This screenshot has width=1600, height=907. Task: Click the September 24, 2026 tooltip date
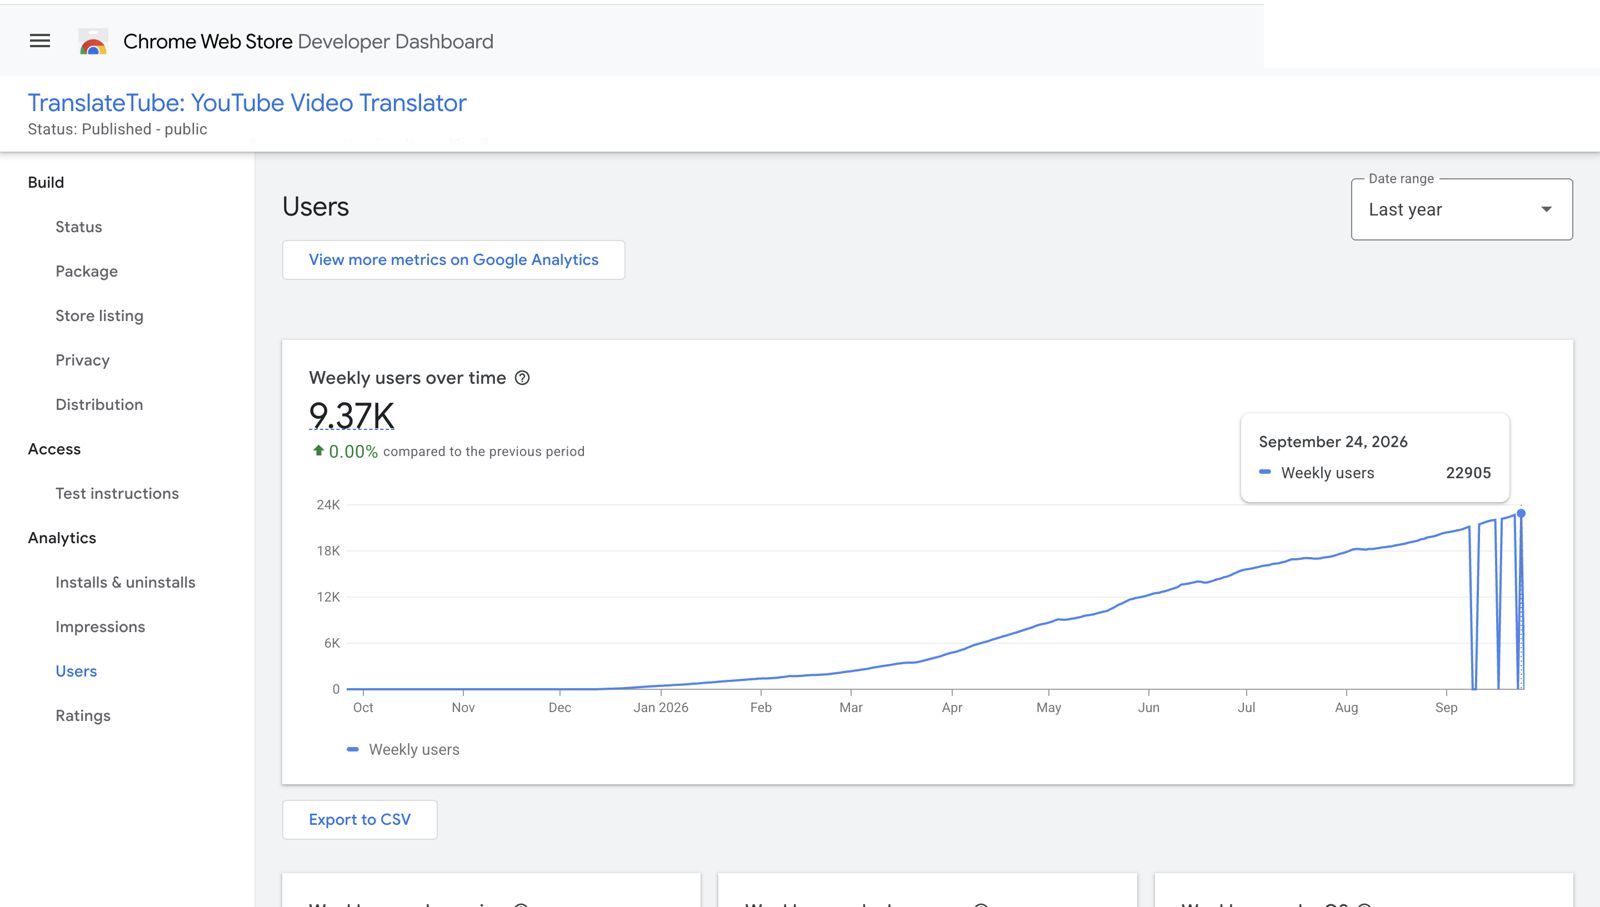point(1333,442)
